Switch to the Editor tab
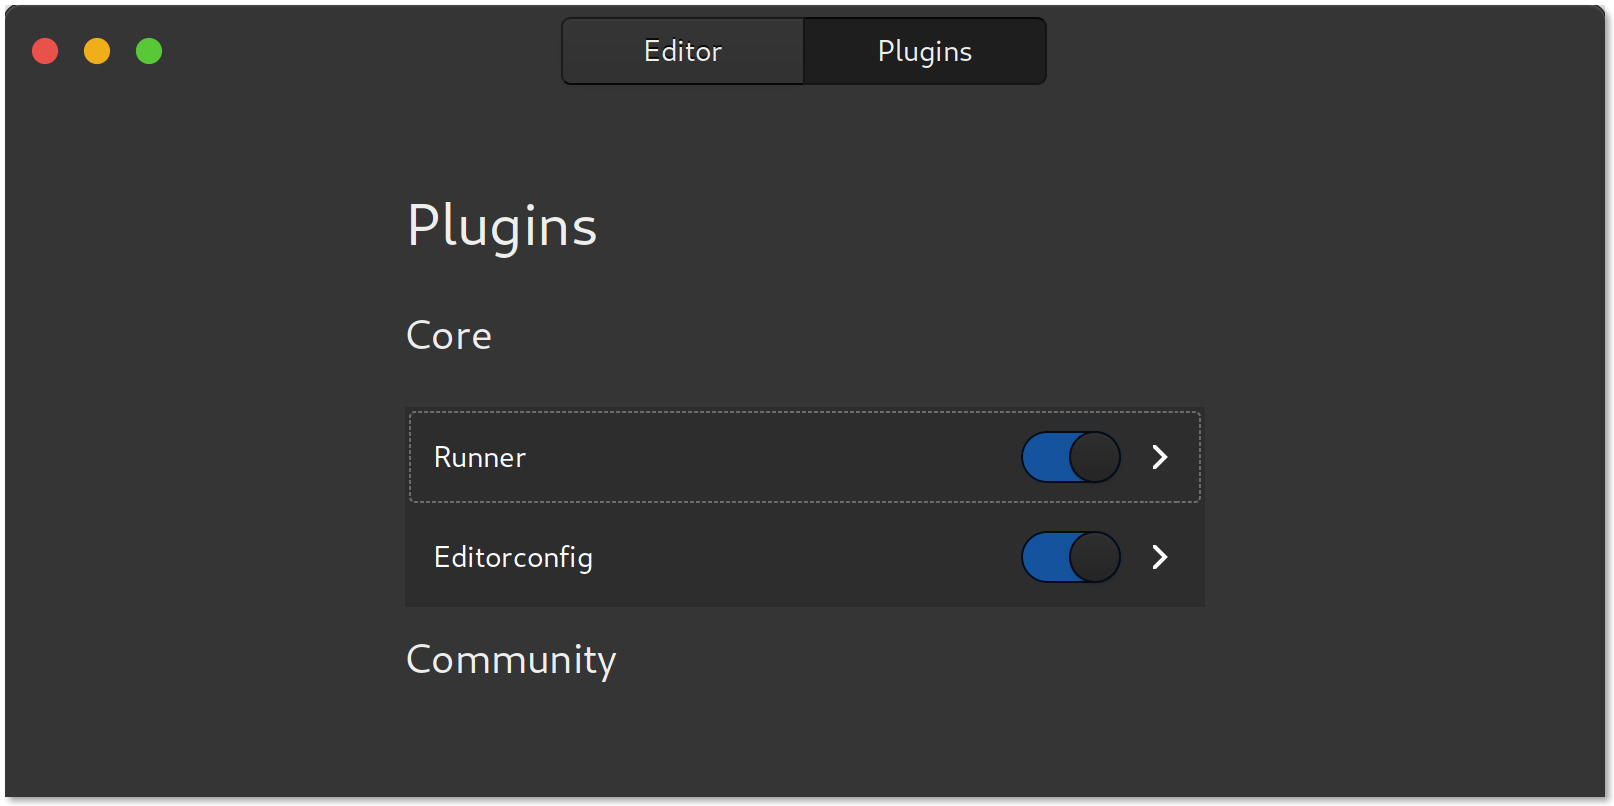 click(x=683, y=51)
